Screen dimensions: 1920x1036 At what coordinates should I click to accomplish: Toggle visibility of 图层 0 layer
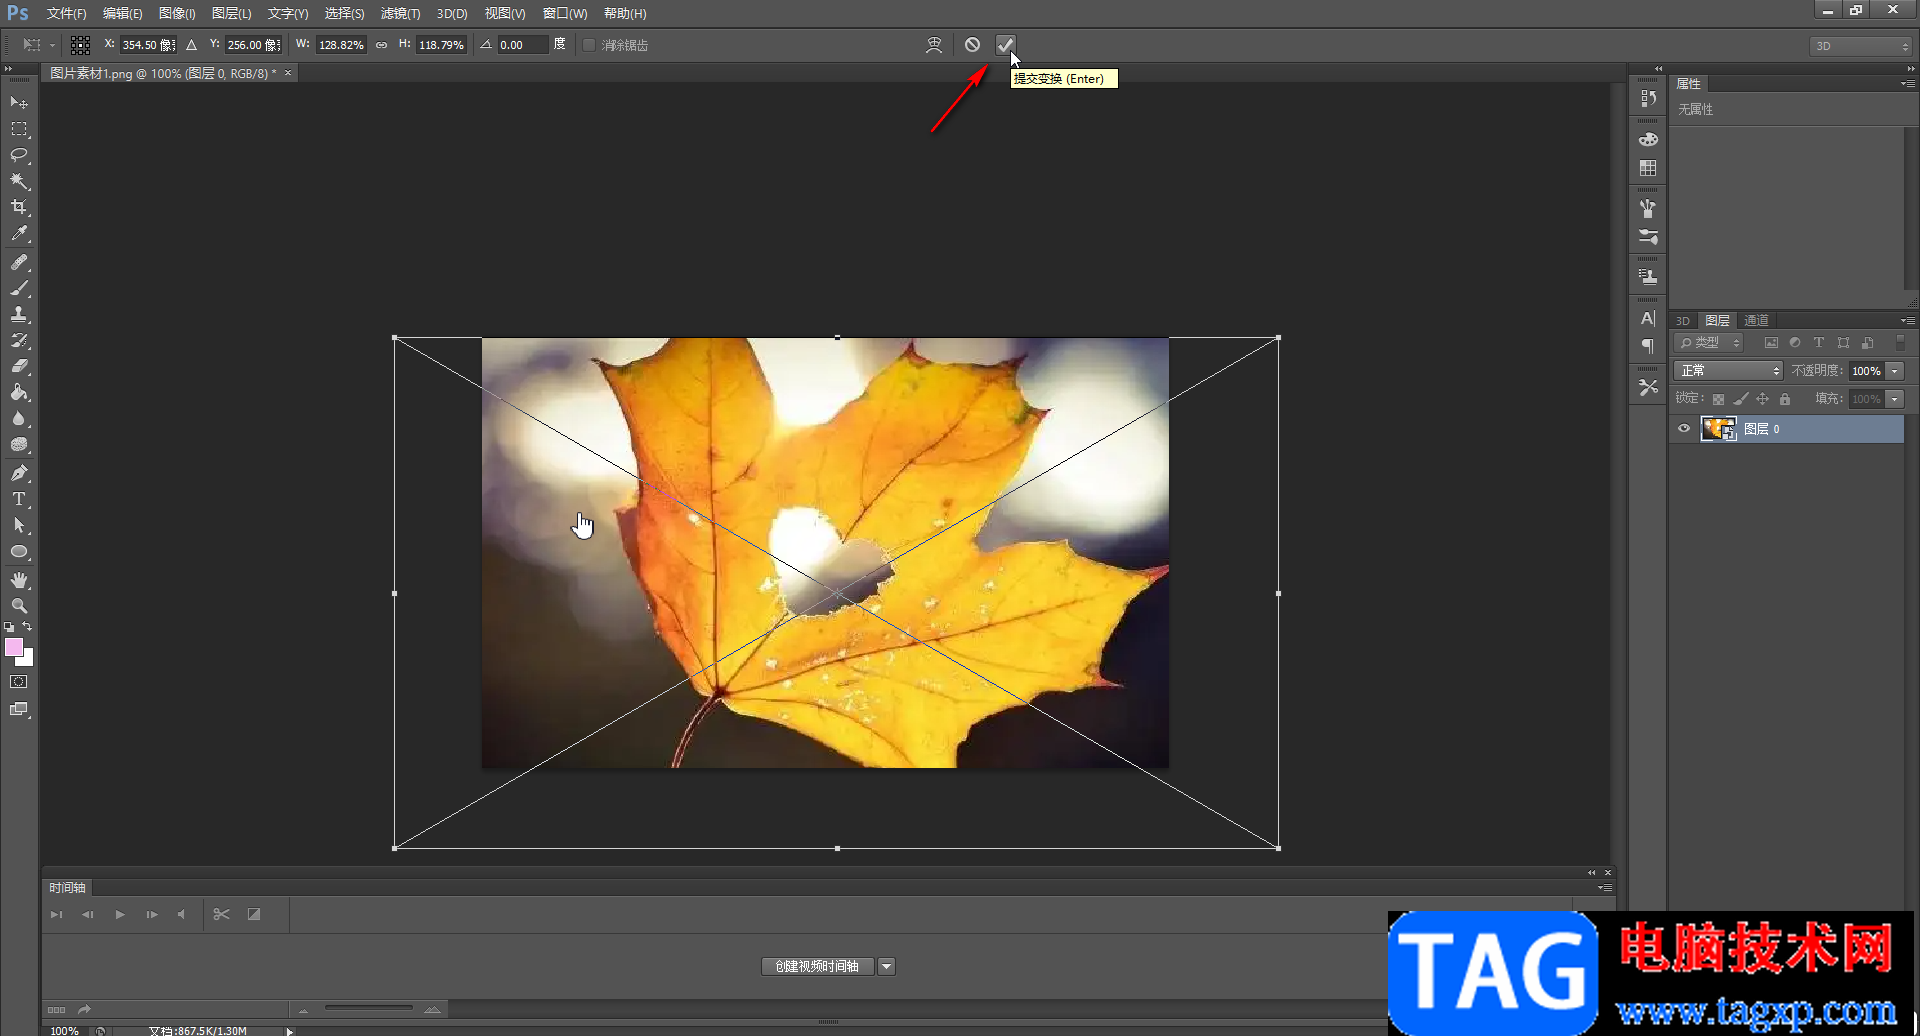point(1684,429)
